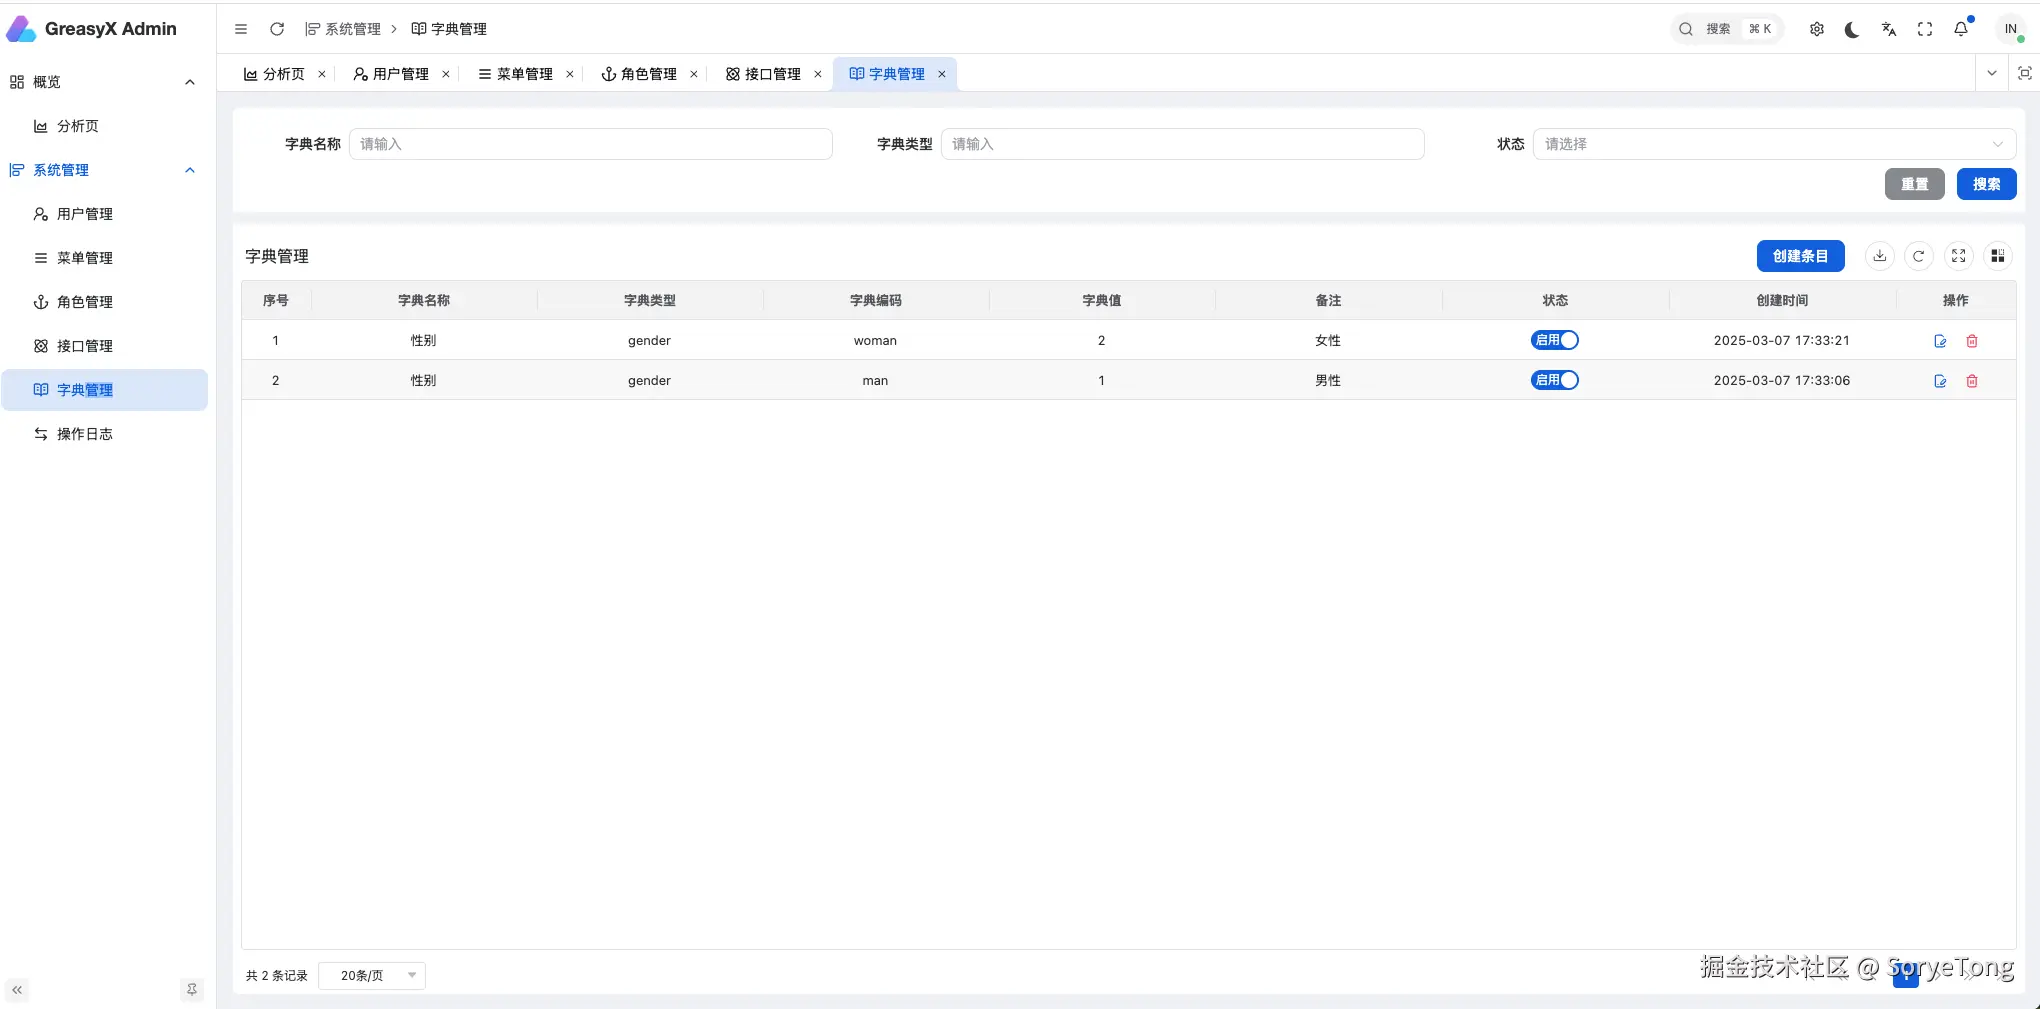The image size is (2040, 1009).
Task: Click the 系统管理 breadcrumb
Action: (343, 29)
